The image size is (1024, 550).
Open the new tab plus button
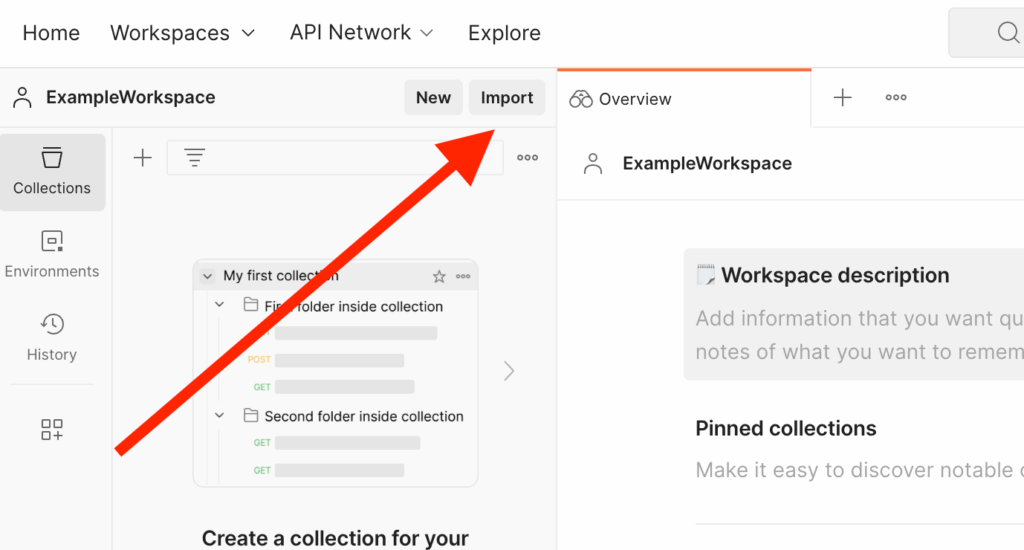coord(843,98)
